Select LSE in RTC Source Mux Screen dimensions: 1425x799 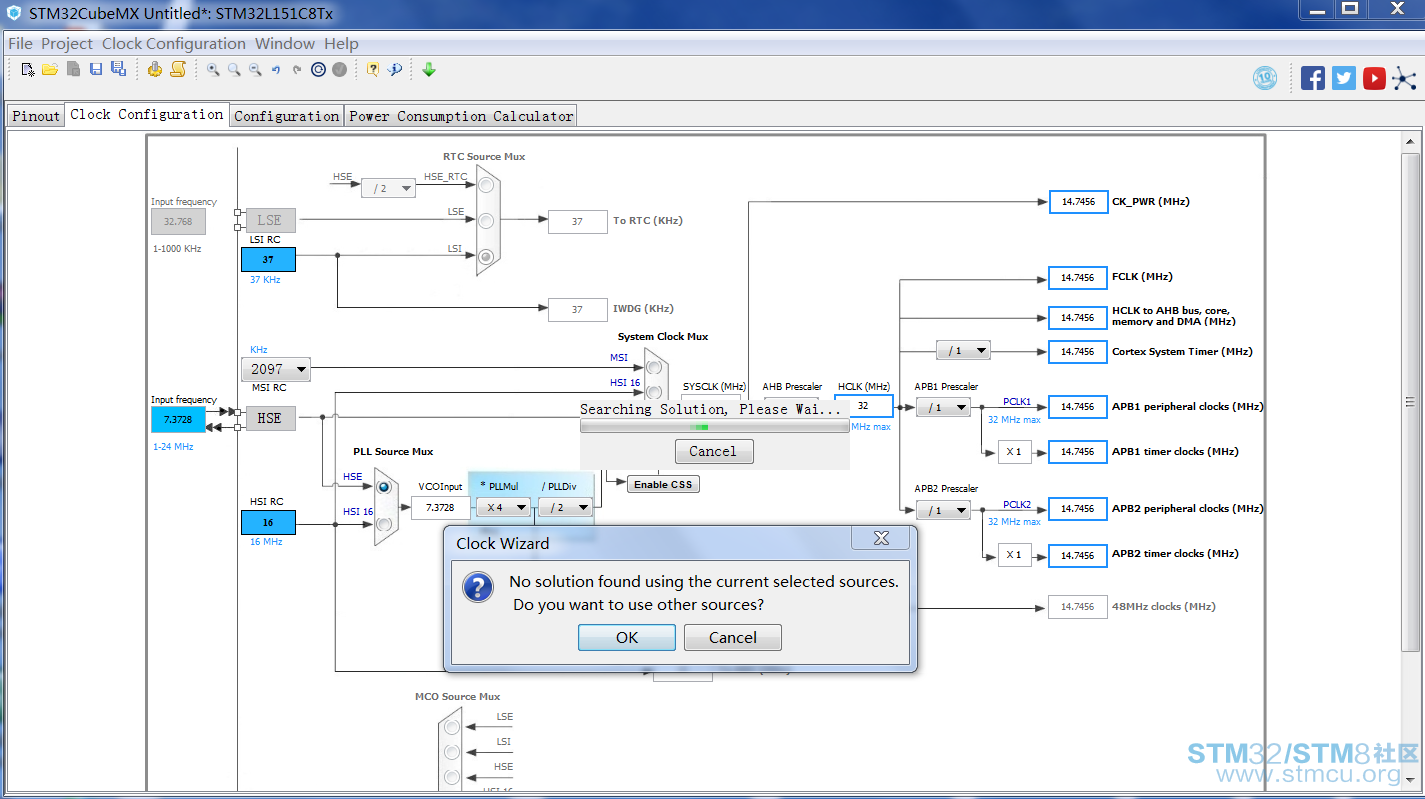point(486,220)
